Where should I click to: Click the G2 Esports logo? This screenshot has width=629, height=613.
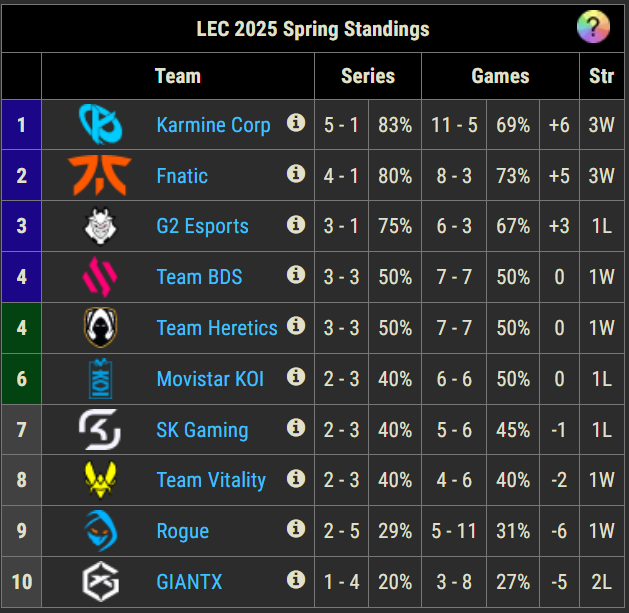tap(100, 226)
